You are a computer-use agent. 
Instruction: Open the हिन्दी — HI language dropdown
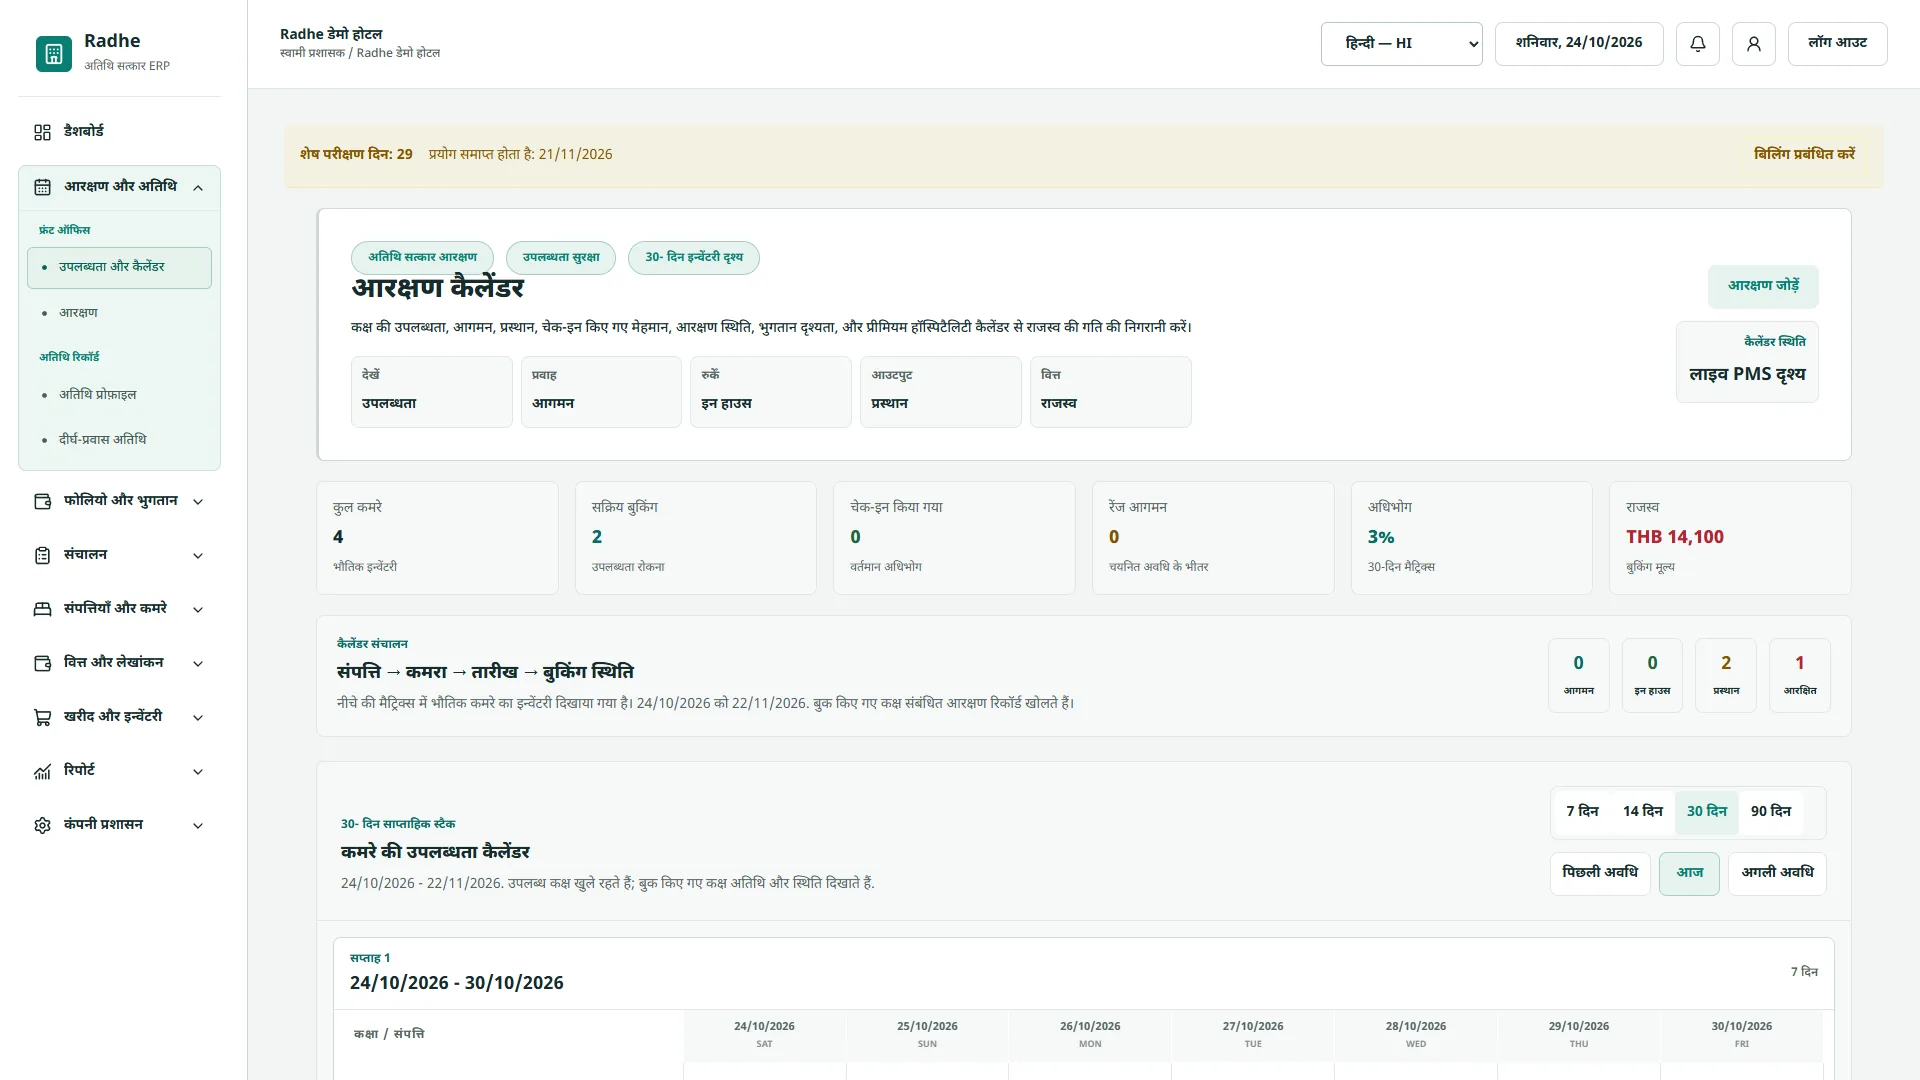[1402, 44]
